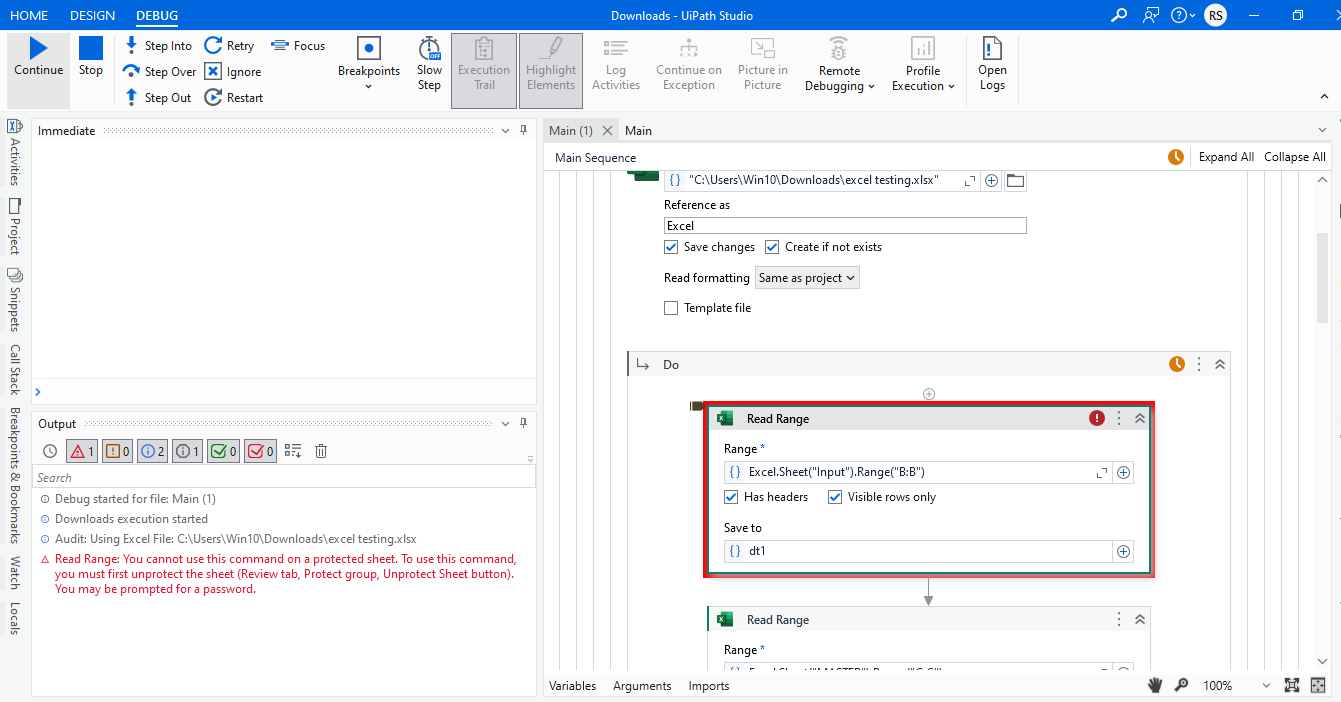Open Project side panel
The image size is (1341, 702).
[x=15, y=226]
